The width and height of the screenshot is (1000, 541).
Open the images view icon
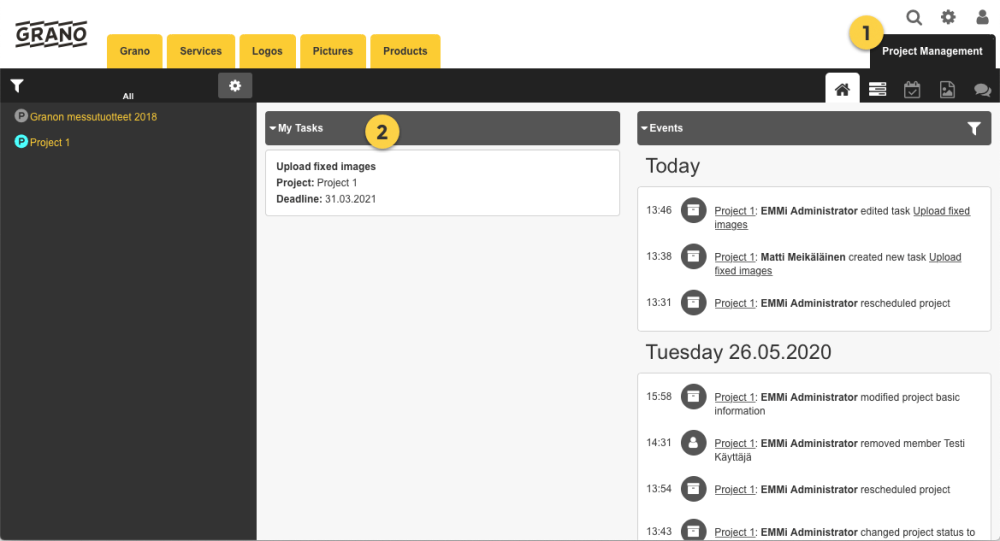tap(947, 90)
